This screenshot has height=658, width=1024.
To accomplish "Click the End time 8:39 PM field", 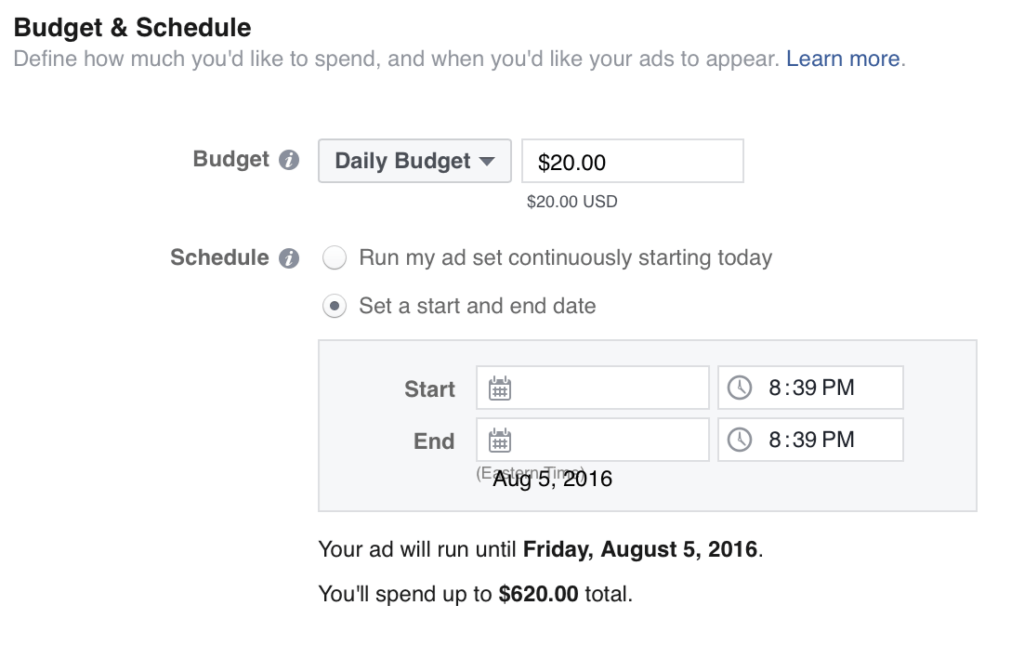I will click(x=810, y=440).
